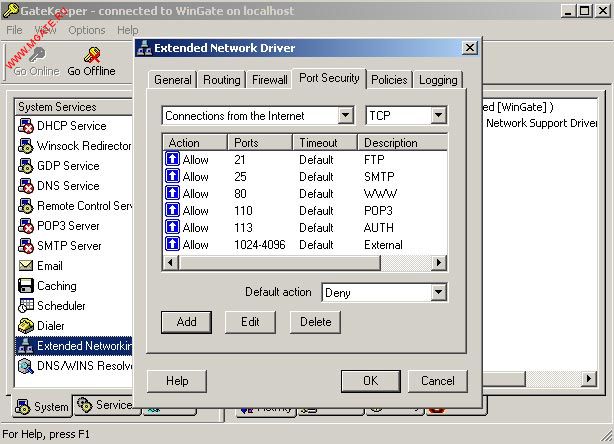The height and width of the screenshot is (444, 614).
Task: Expand the Default action Deny dropdown
Action: [x=438, y=292]
